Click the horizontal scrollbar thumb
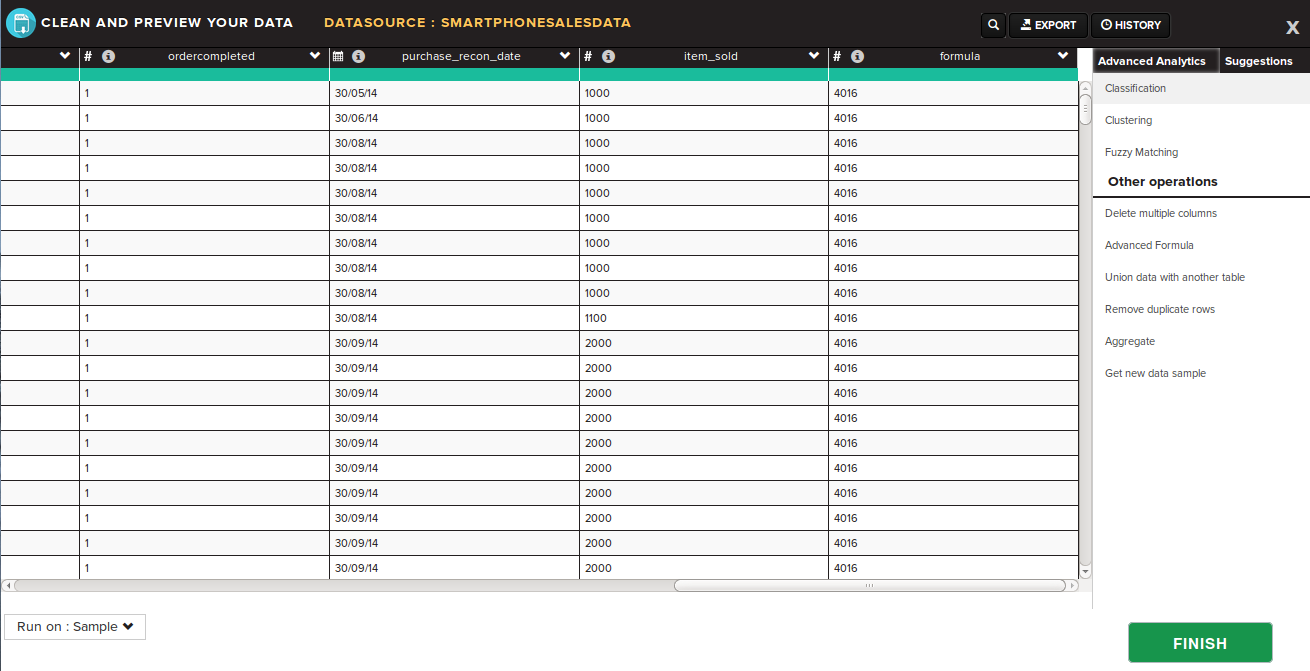Screen dimensions: 1310x671 [x=869, y=586]
